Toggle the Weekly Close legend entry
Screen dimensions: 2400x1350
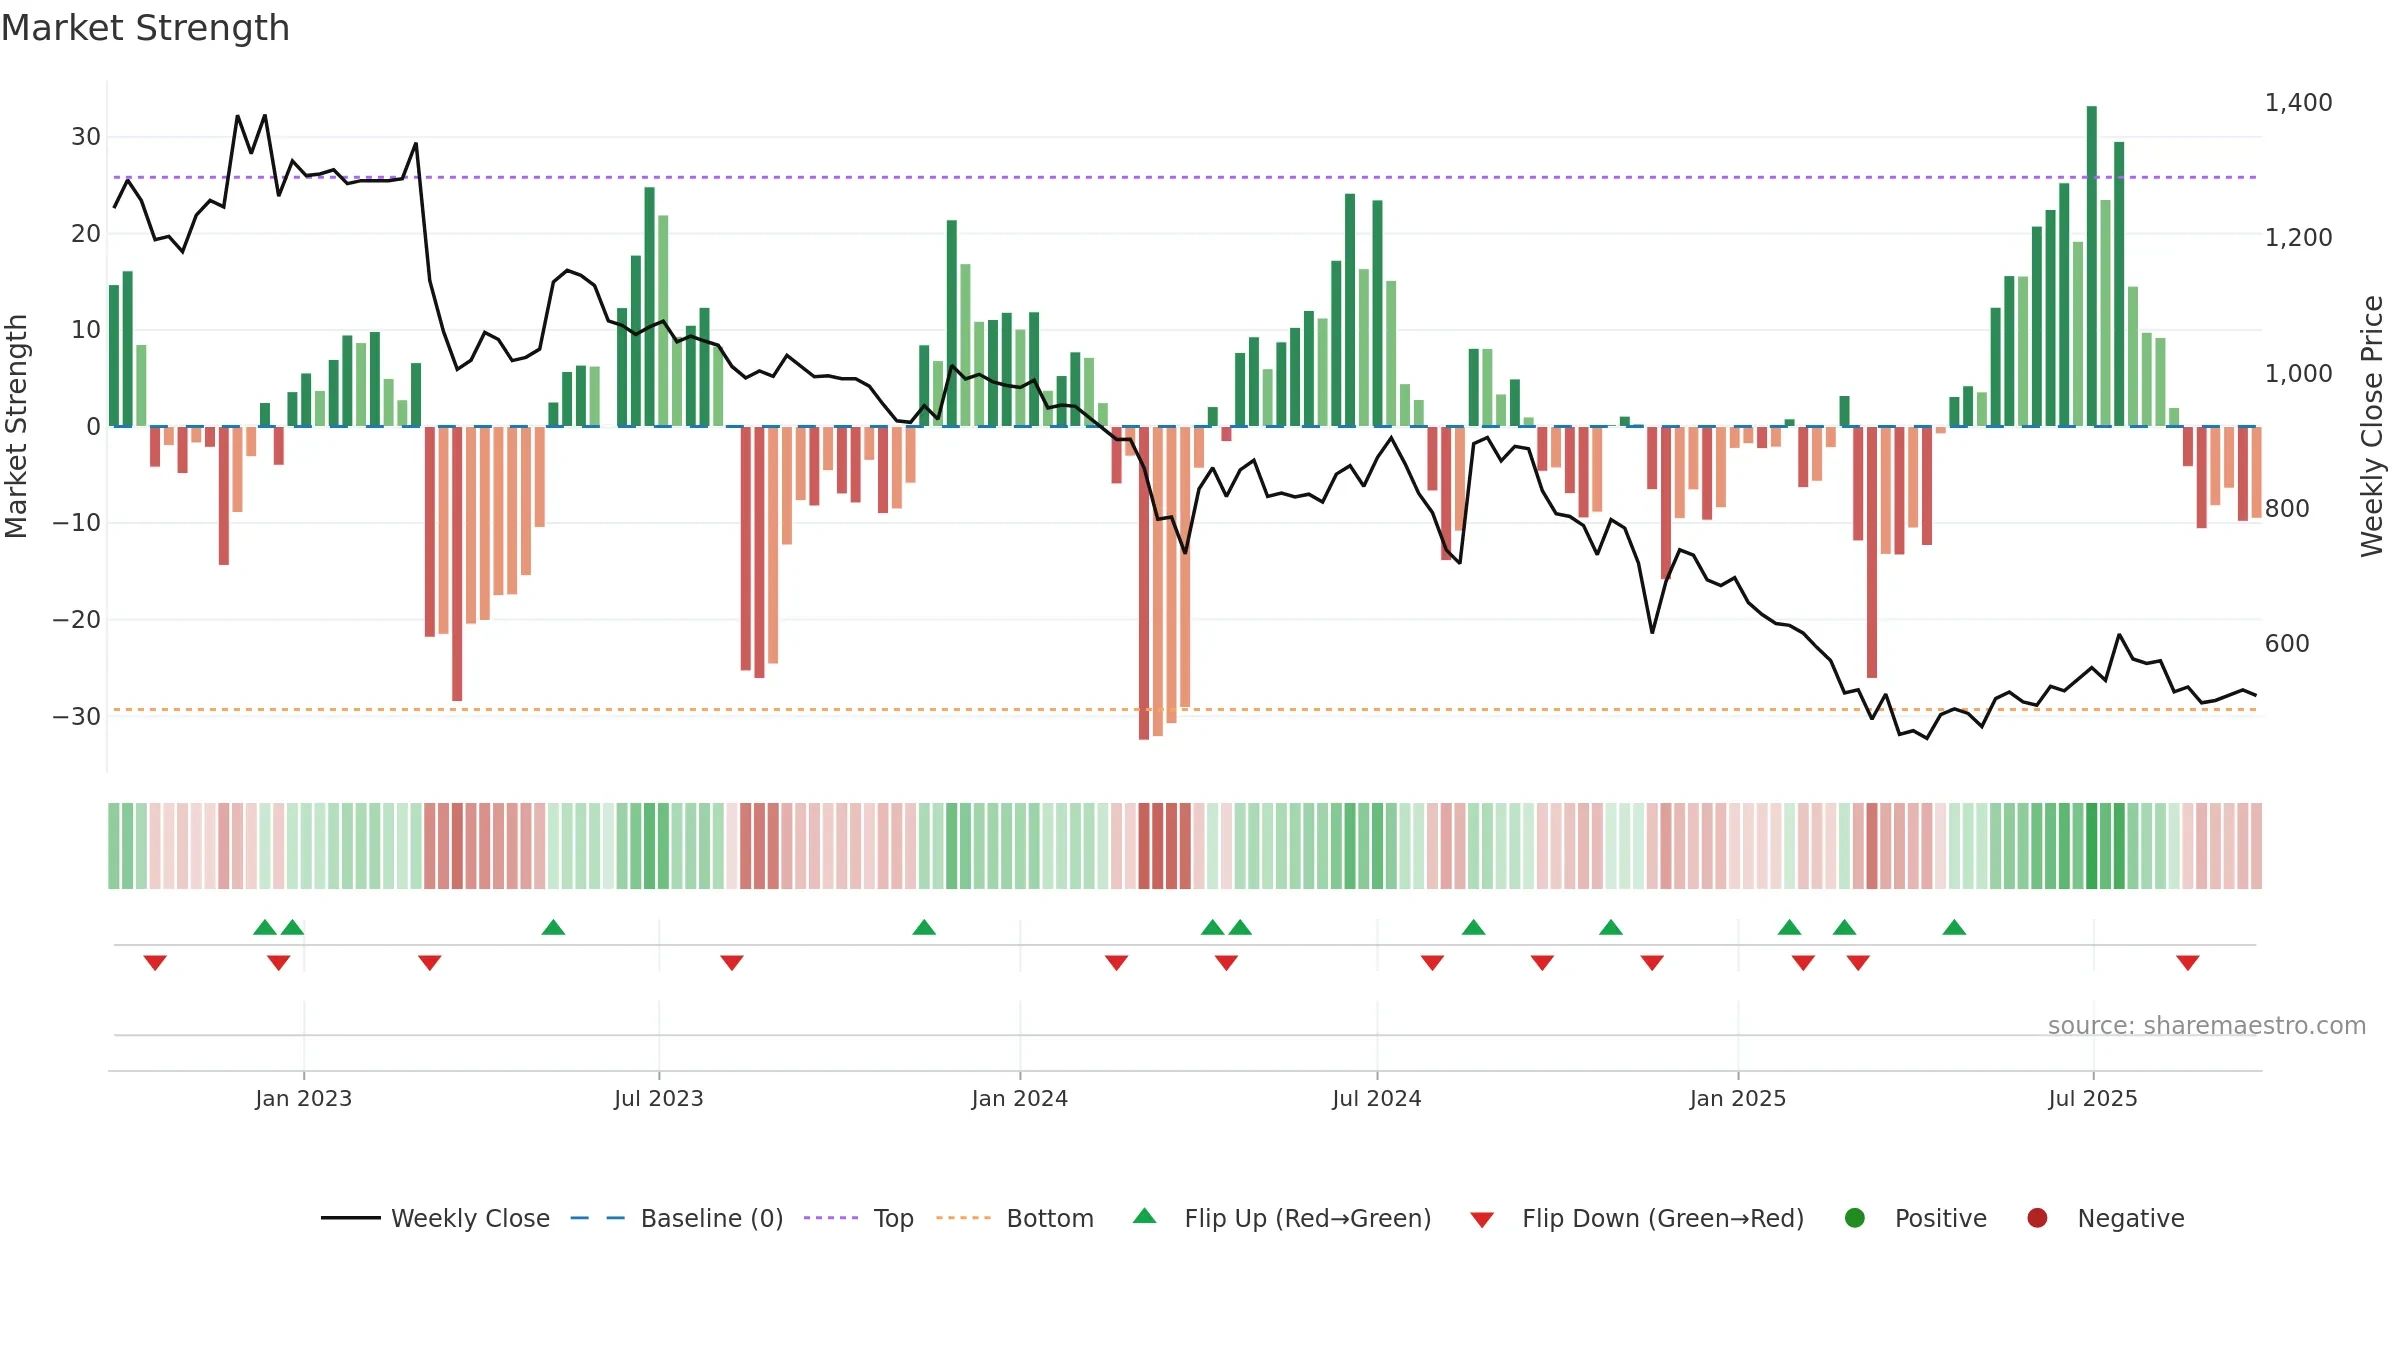tap(435, 1218)
